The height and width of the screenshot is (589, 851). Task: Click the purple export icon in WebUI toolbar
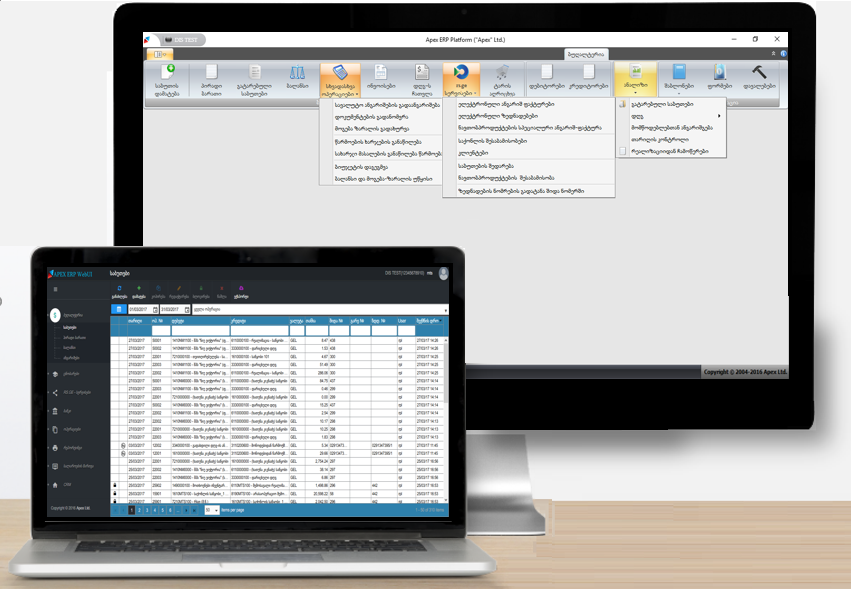coord(241,288)
